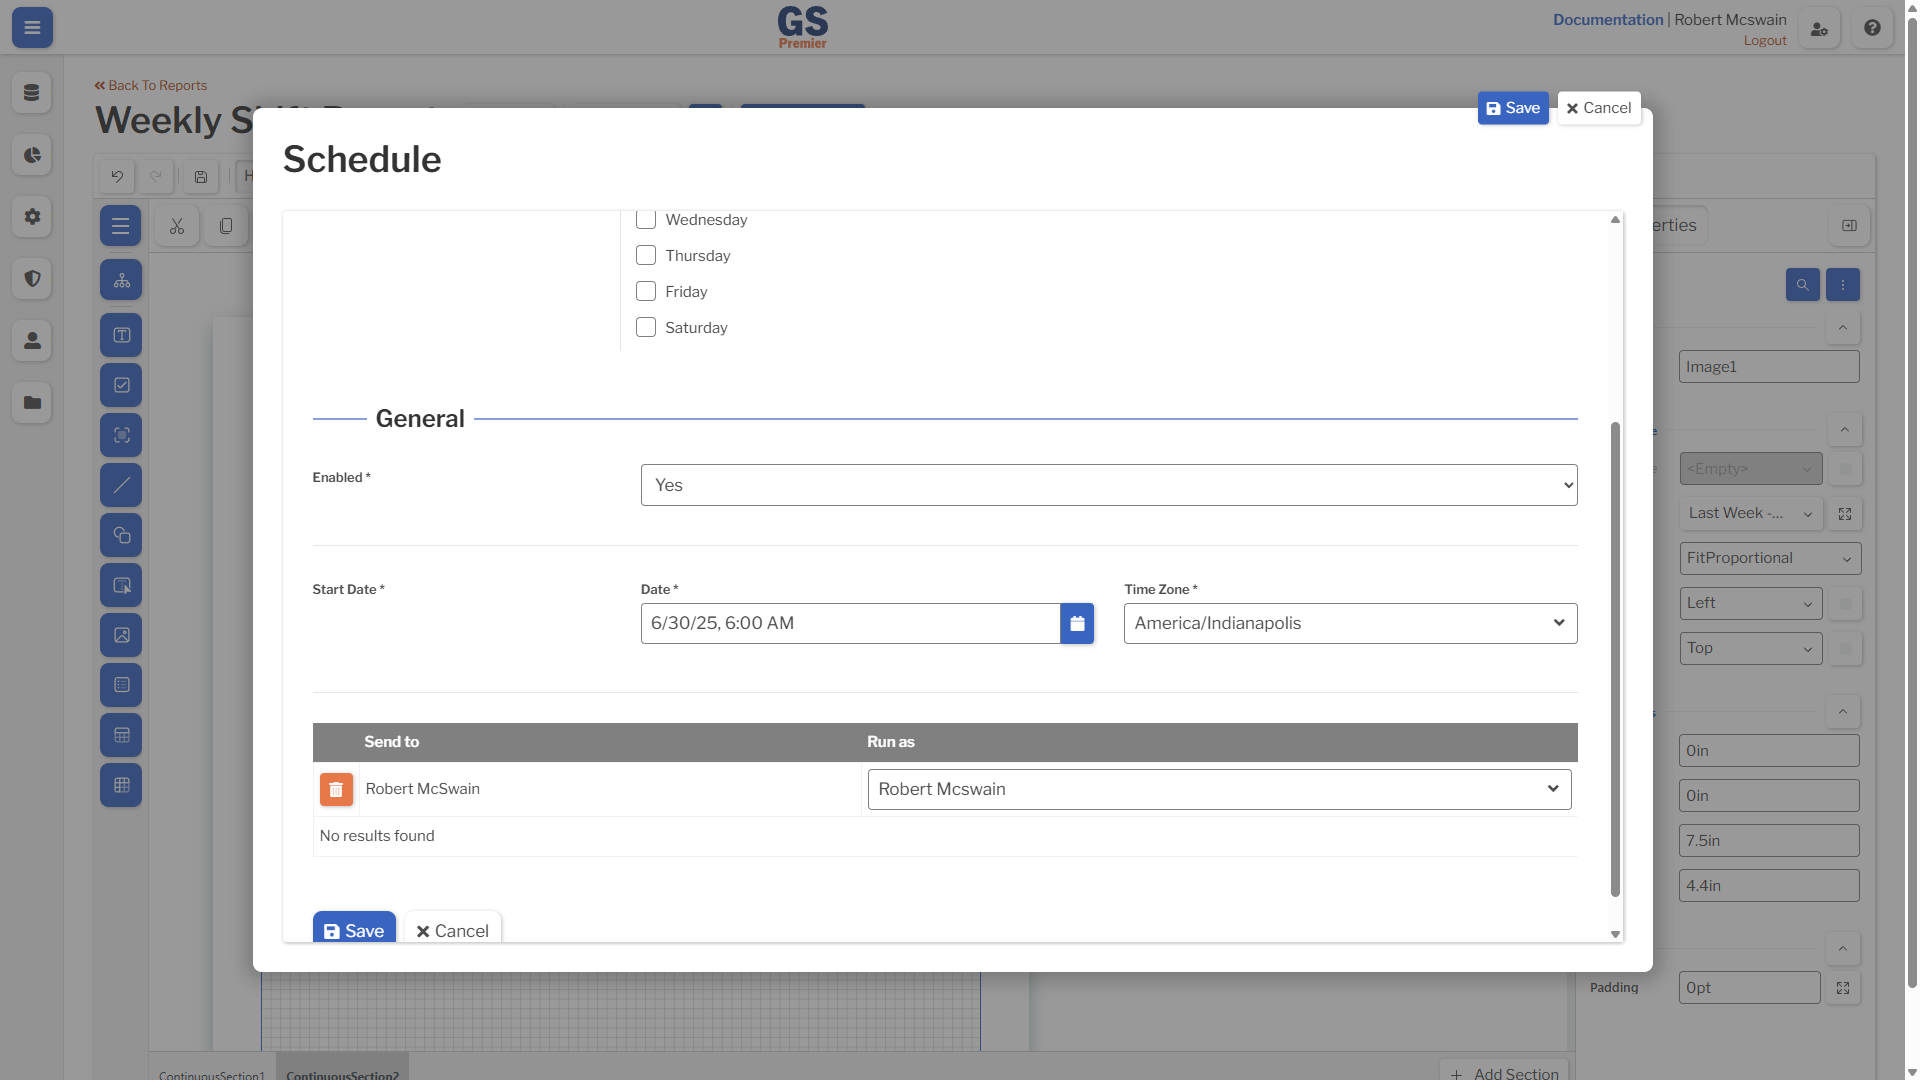This screenshot has height=1080, width=1920.
Task: Open the Run as Robert Mcswain dropdown
Action: [1220, 790]
